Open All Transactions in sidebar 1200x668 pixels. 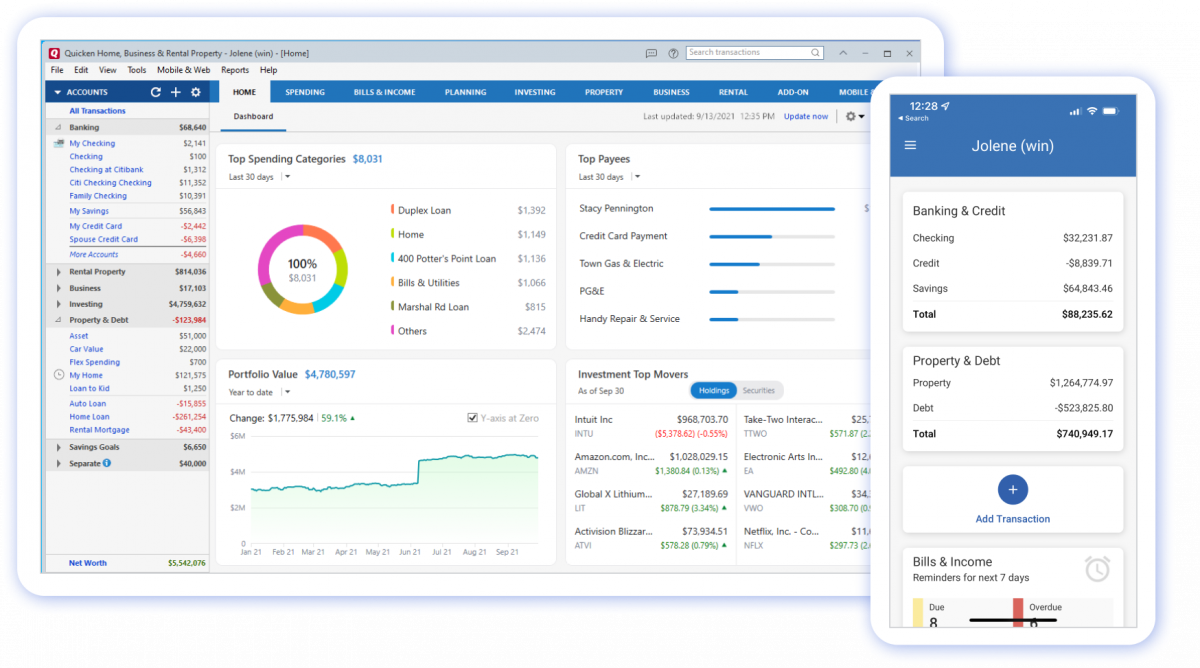coord(97,111)
